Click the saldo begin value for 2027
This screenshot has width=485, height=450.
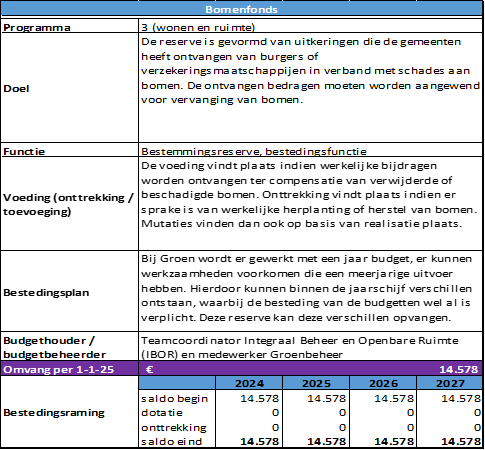(x=461, y=398)
